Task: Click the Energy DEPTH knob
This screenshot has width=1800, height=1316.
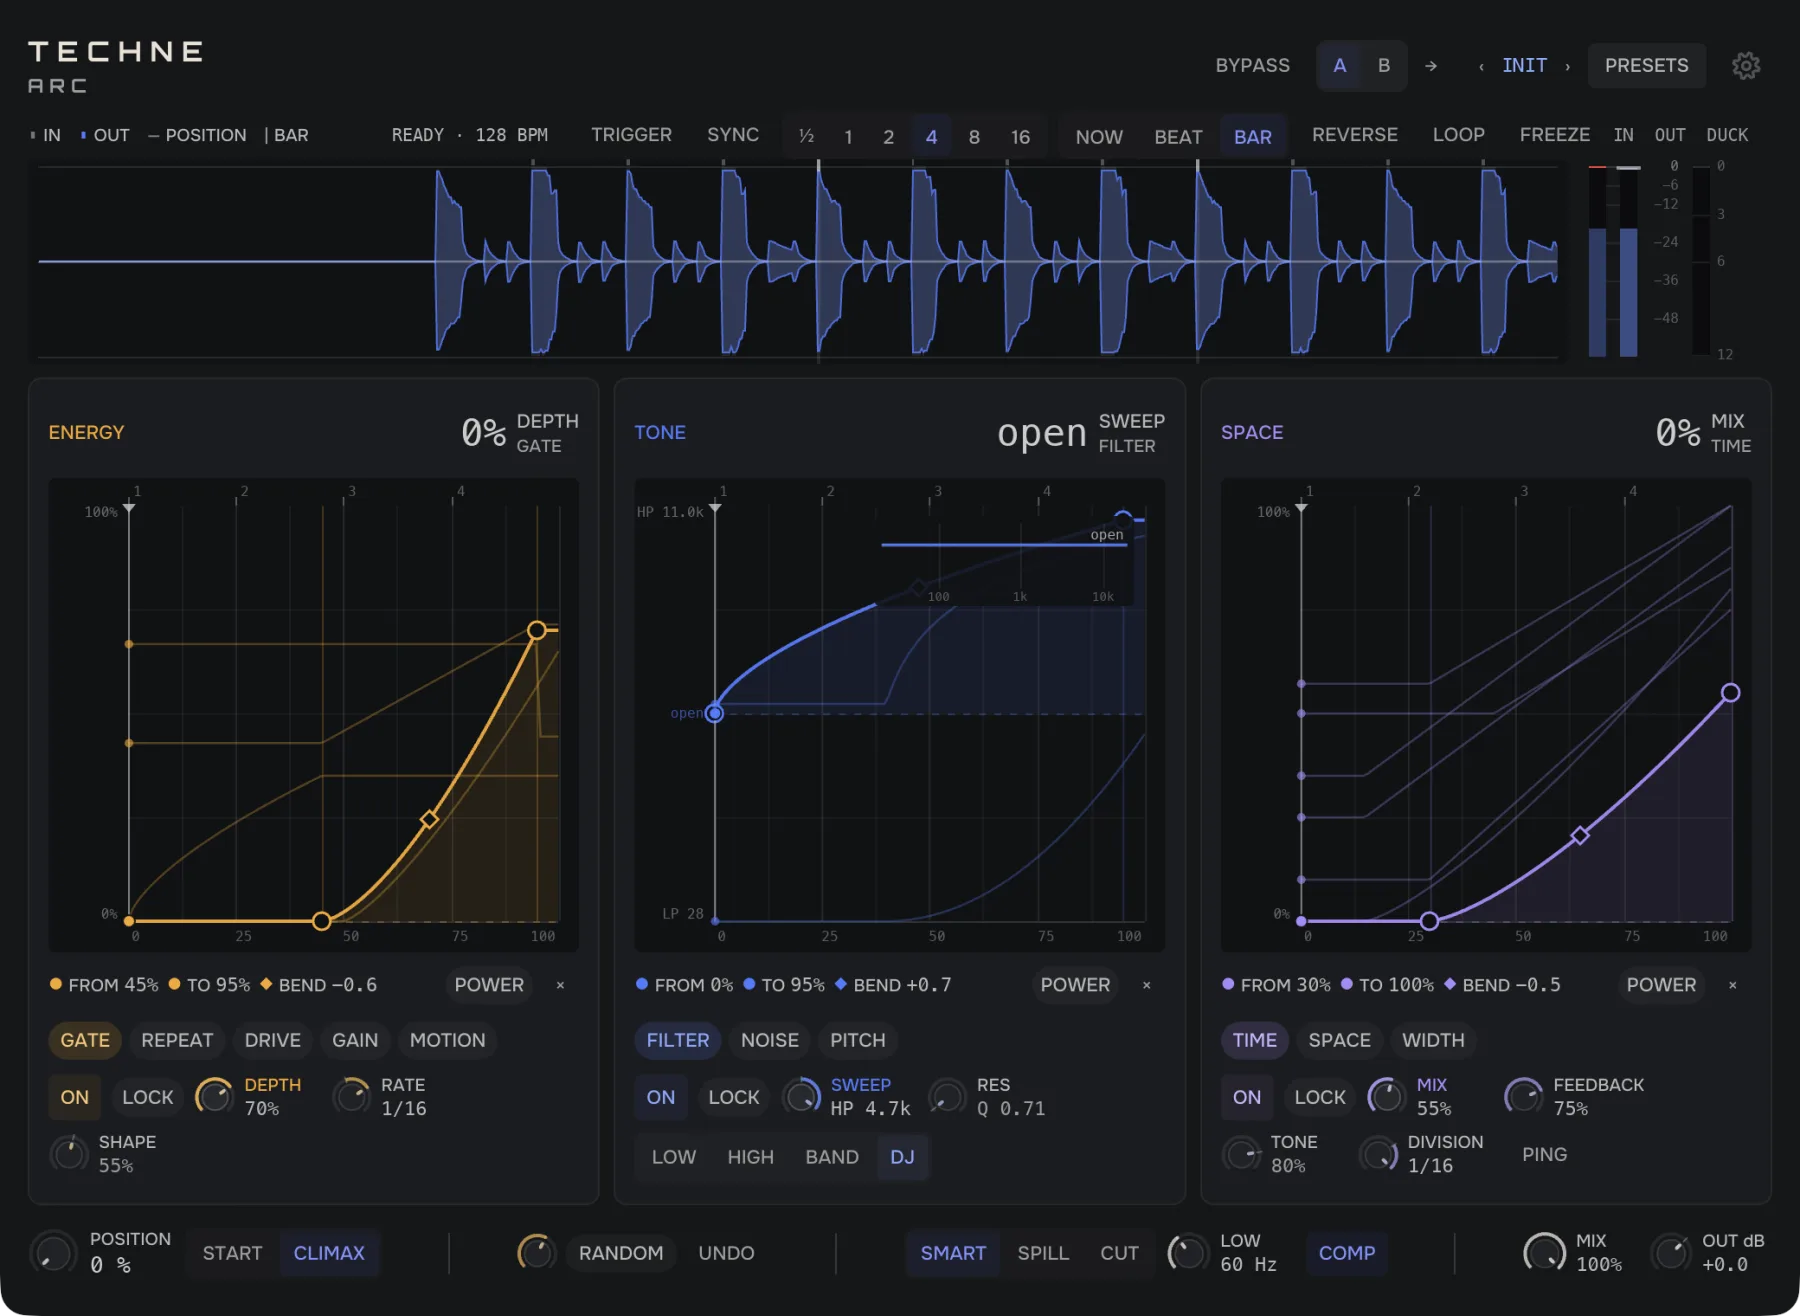Action: coord(214,1097)
